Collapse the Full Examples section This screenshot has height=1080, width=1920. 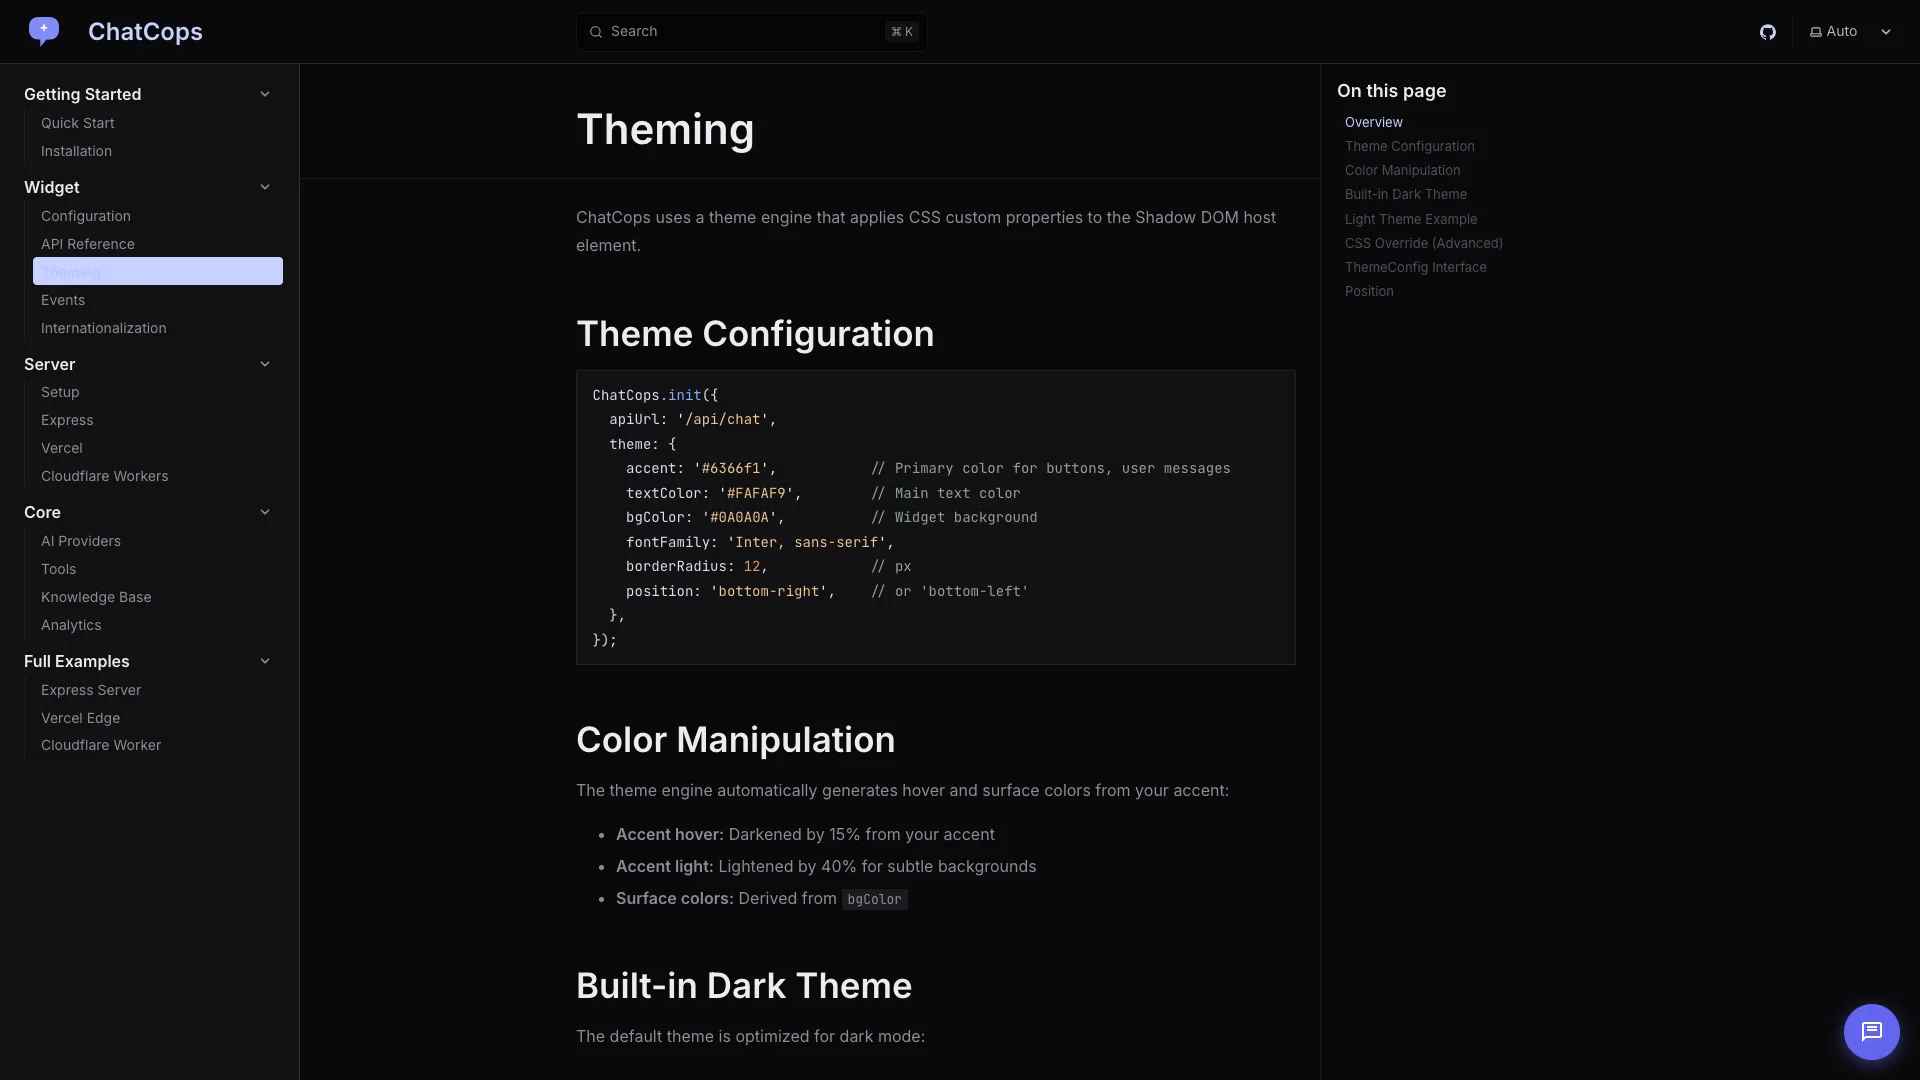click(265, 661)
